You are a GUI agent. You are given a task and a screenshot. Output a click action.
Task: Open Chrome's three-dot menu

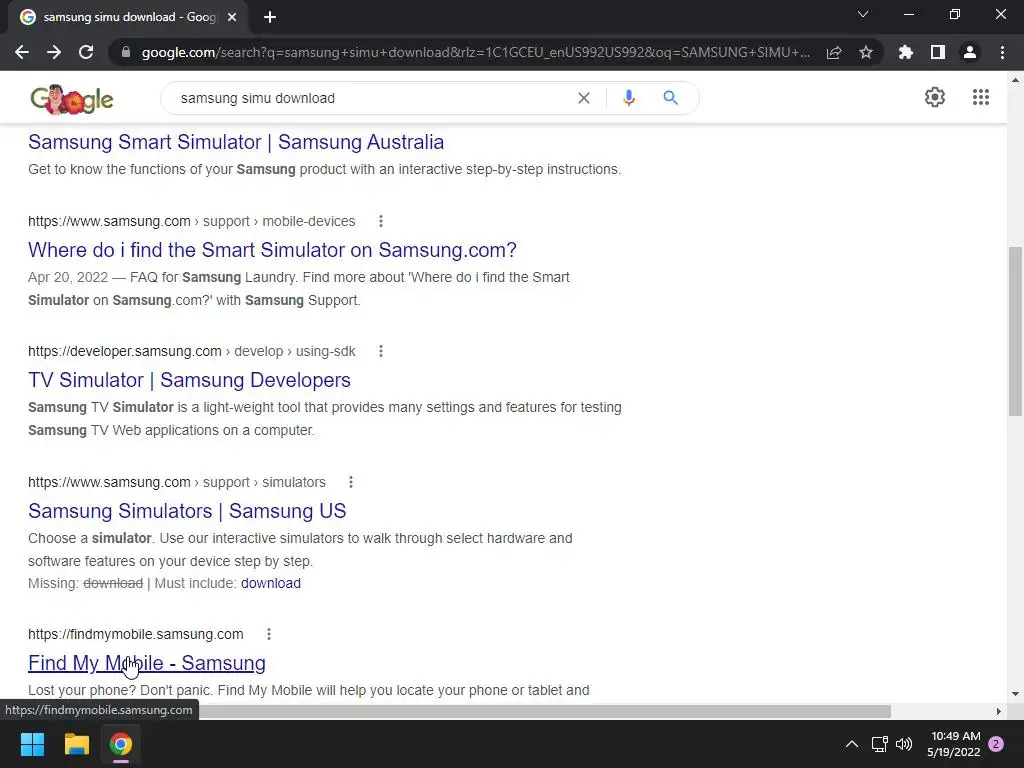point(1002,52)
